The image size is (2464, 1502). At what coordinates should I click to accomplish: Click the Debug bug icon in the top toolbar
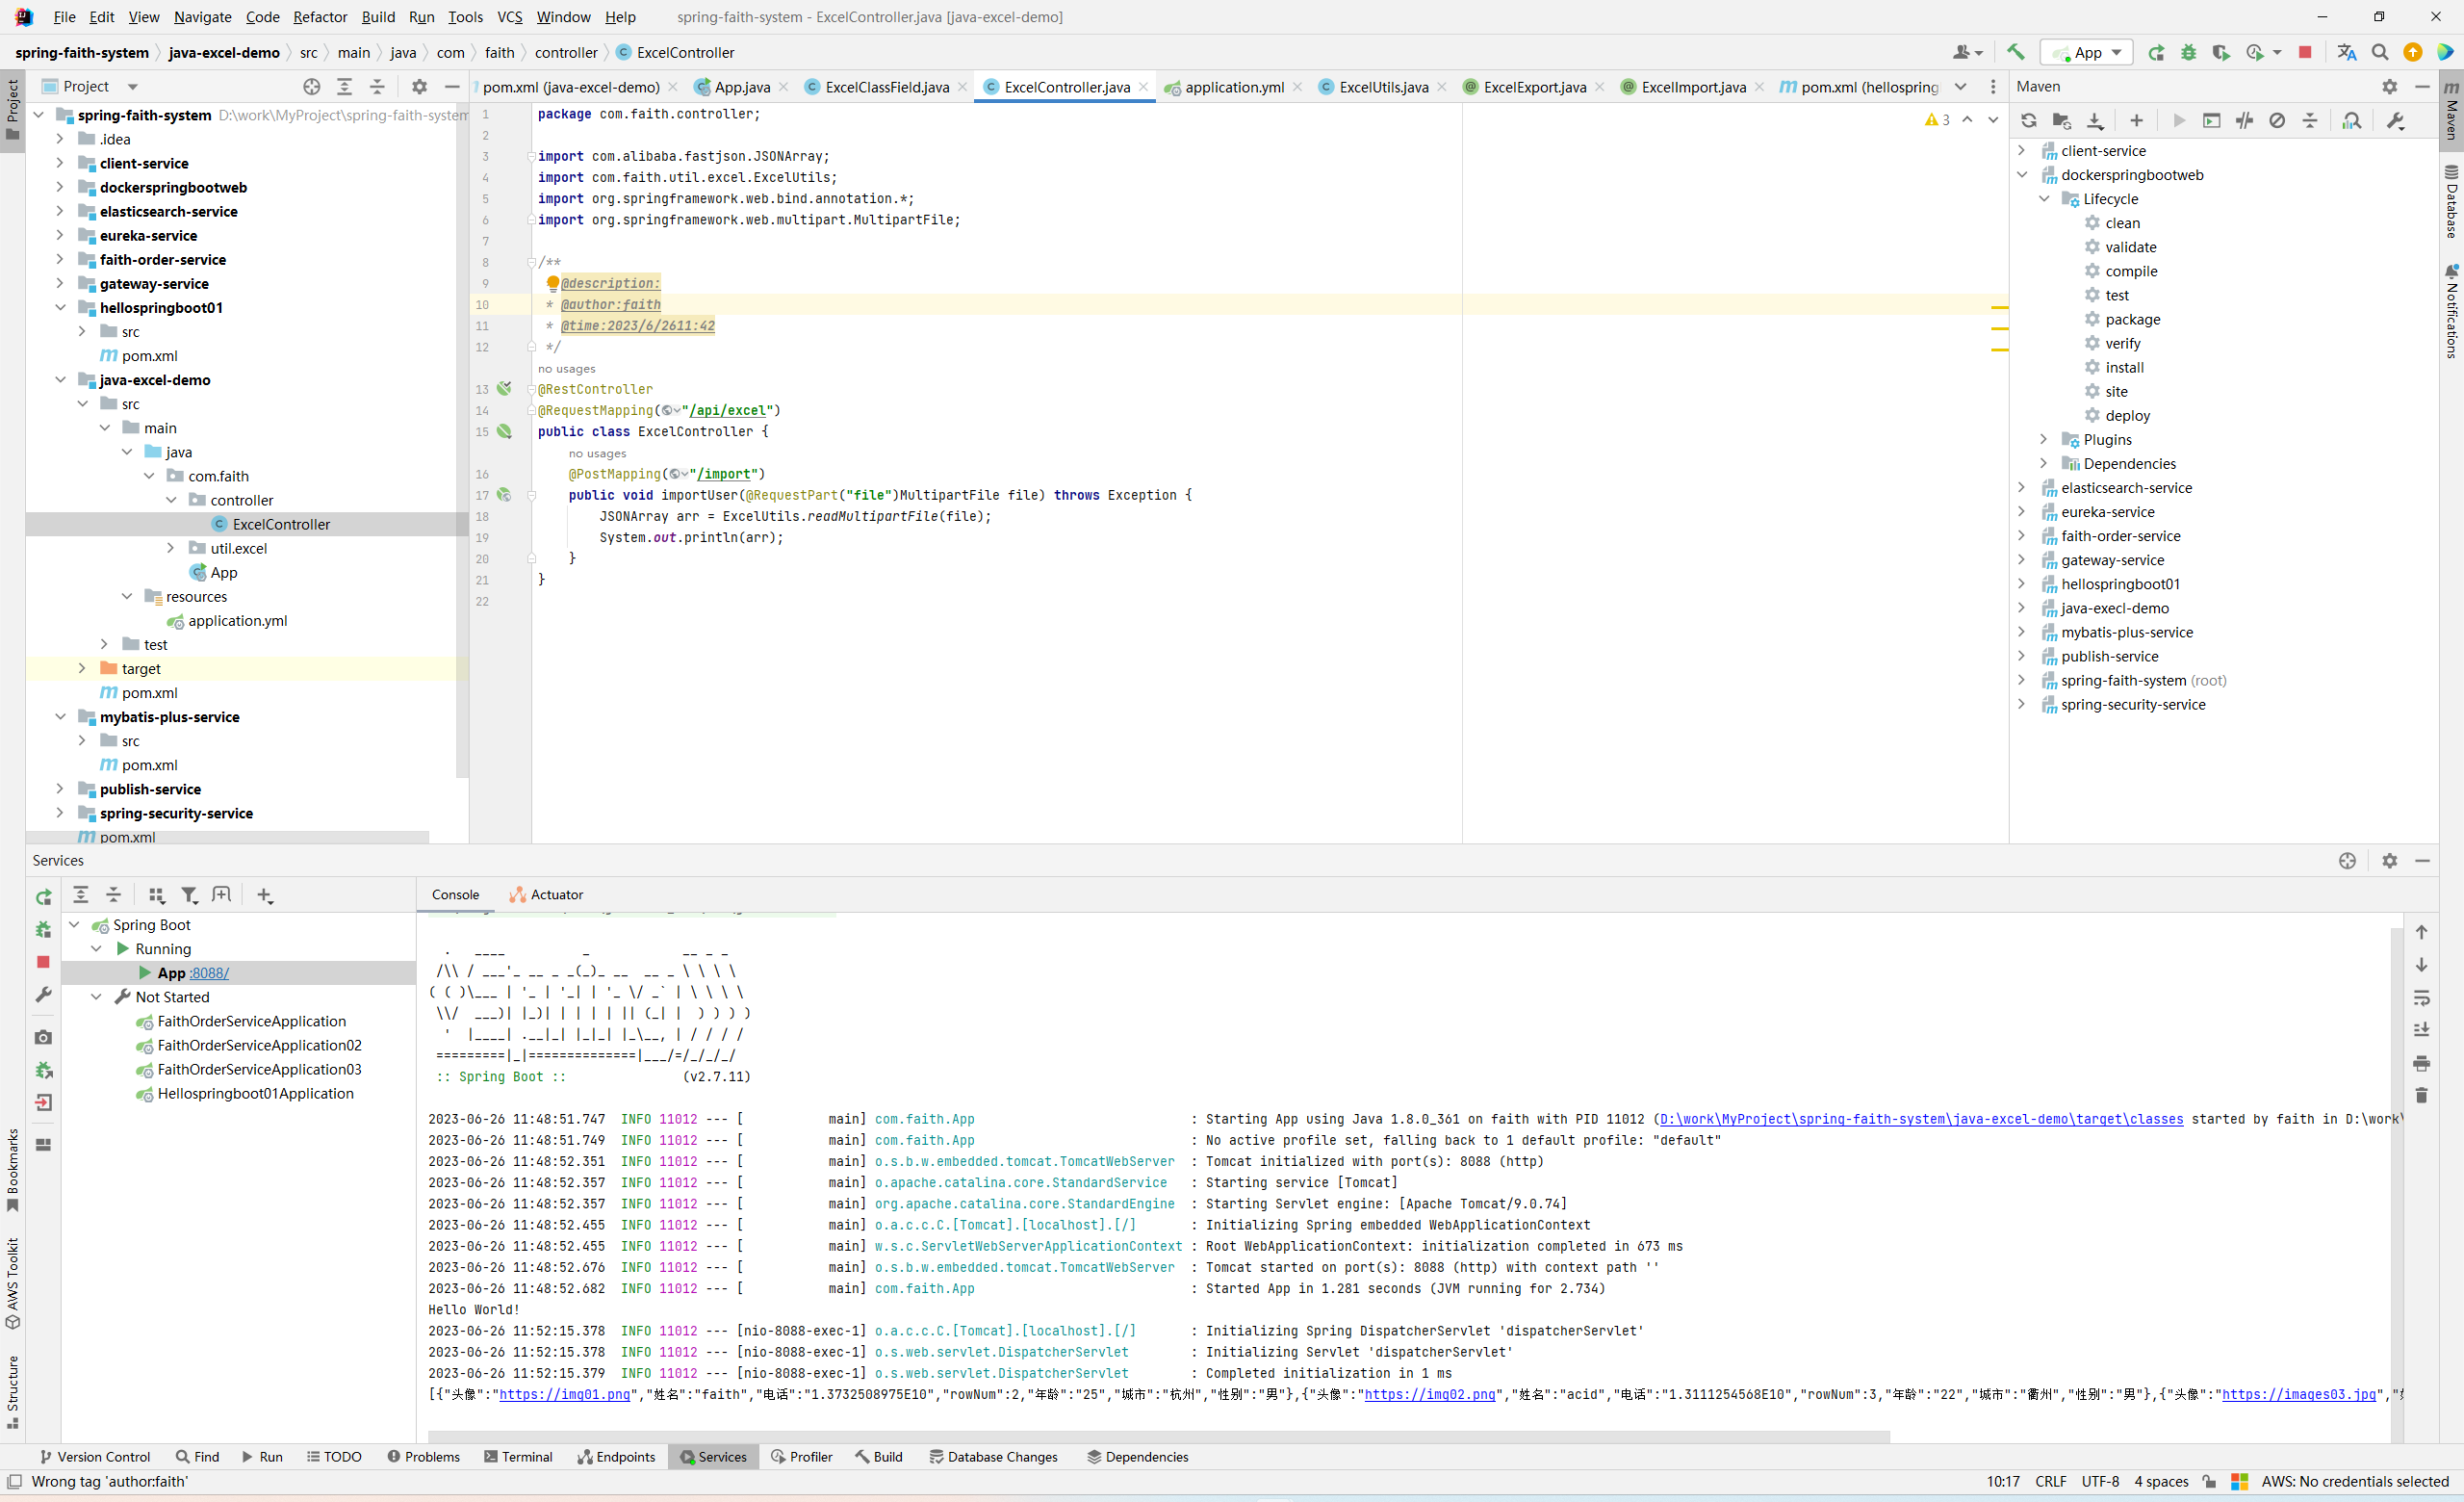(x=2188, y=52)
